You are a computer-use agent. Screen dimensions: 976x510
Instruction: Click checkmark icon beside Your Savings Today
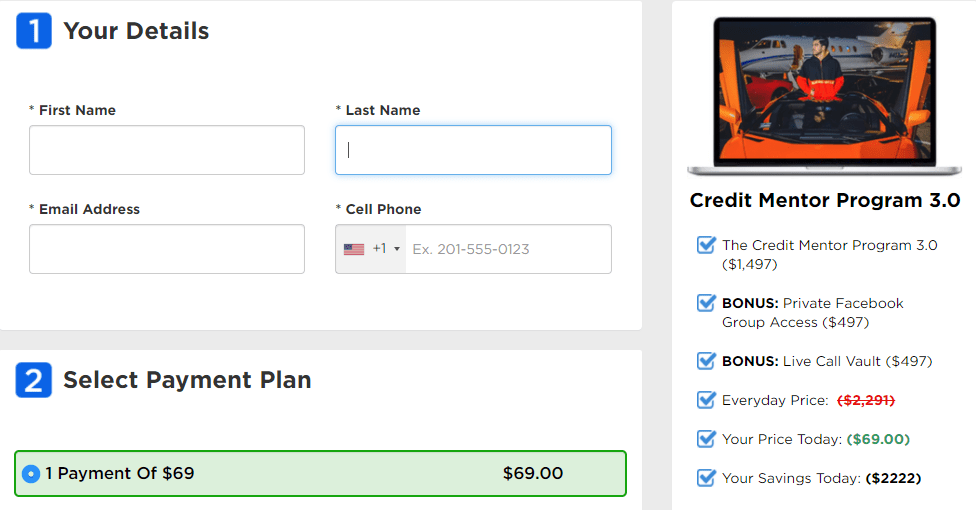[706, 478]
